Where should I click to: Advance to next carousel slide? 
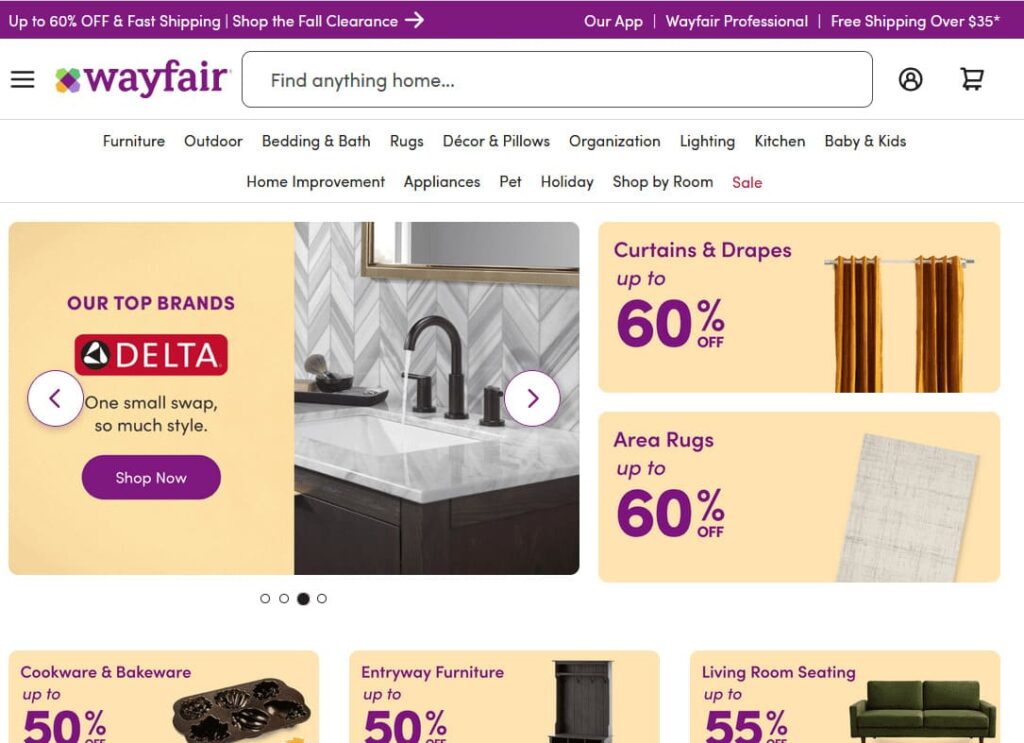tap(532, 398)
